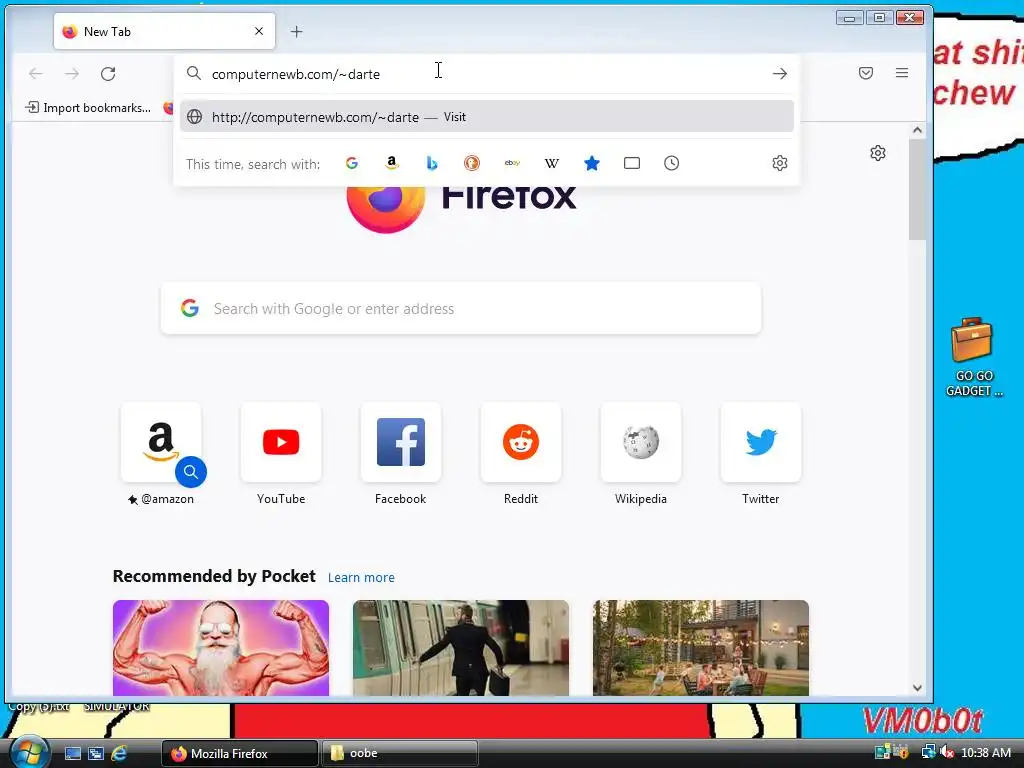Click the scrollbar up arrow
This screenshot has width=1024, height=768.
(917, 130)
